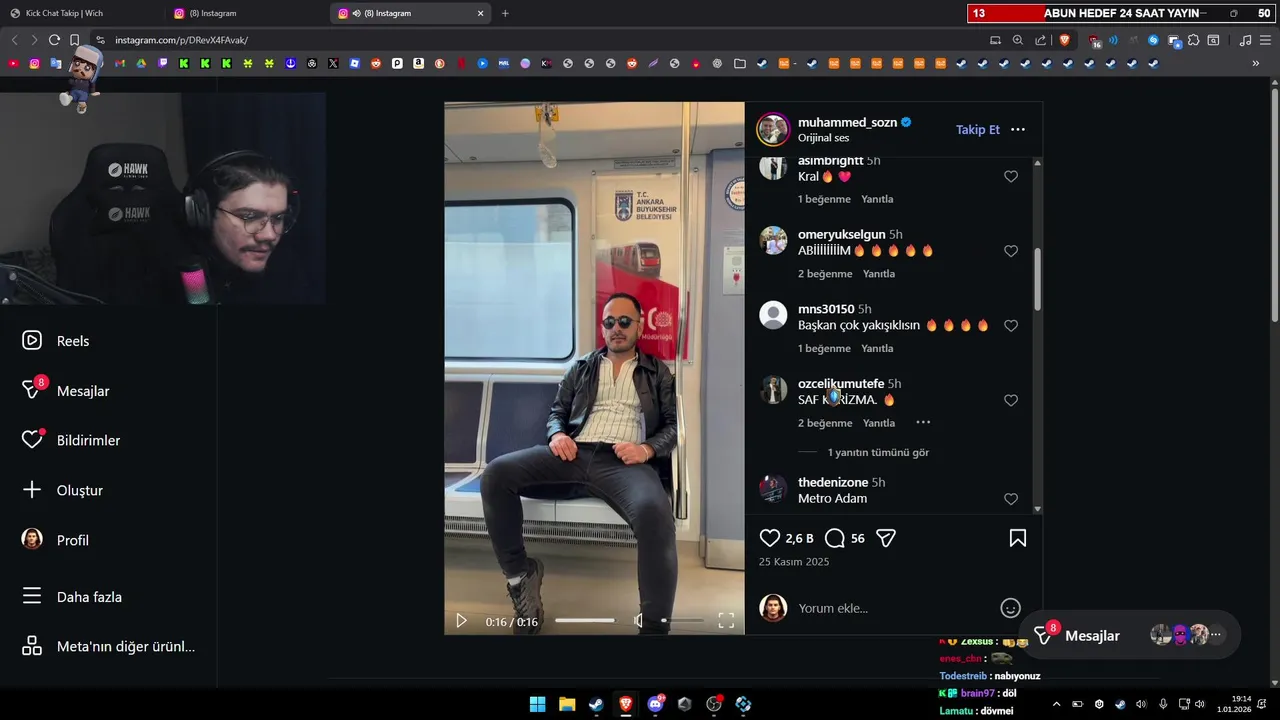Switch to second Instagram tab
This screenshot has height=720, width=1280.
(x=247, y=13)
